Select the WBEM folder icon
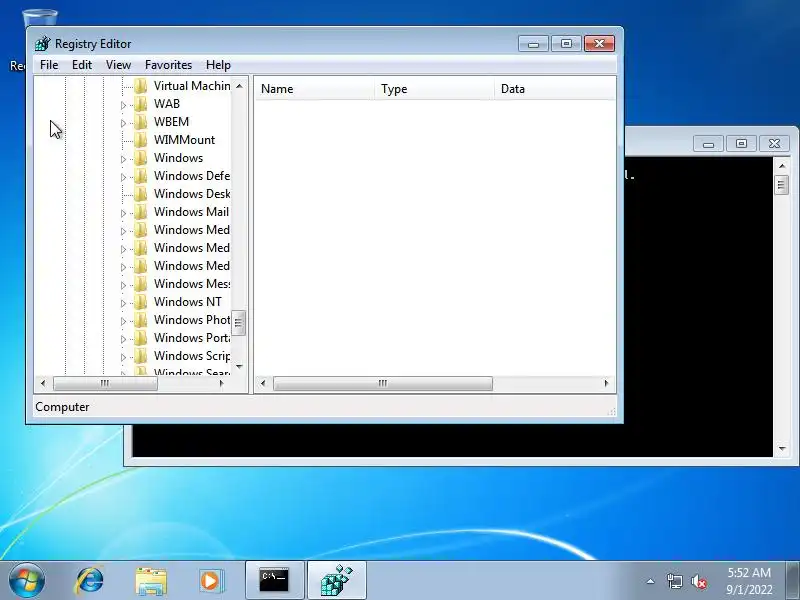 (x=141, y=122)
